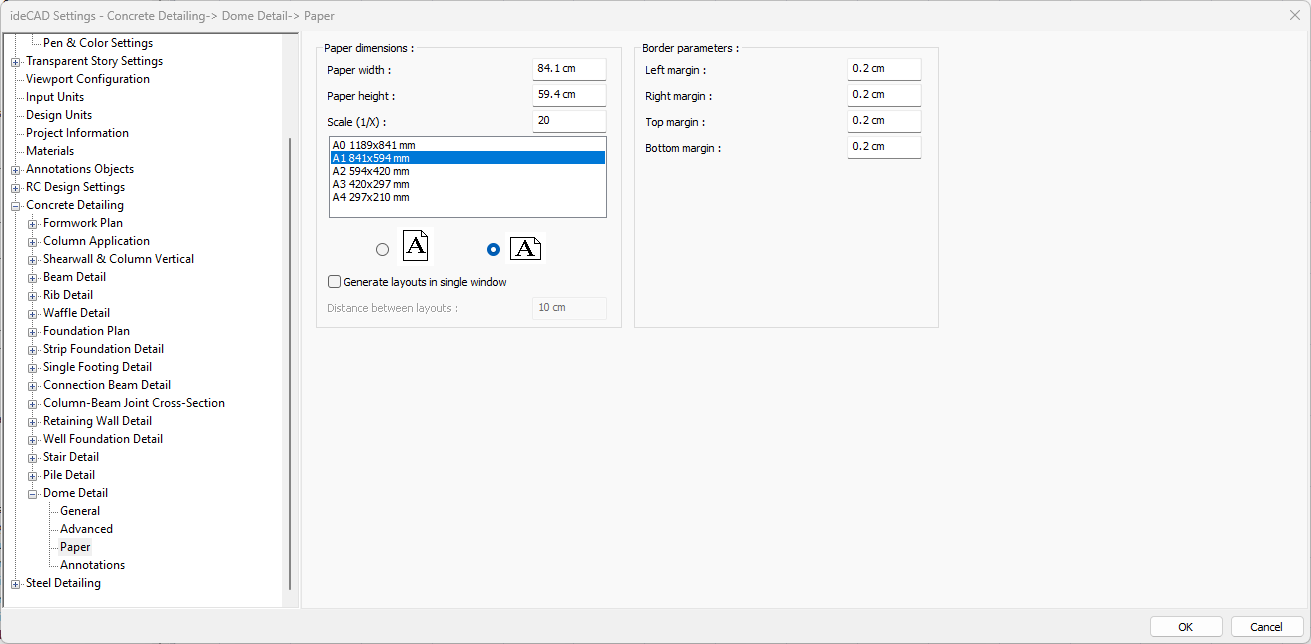1311x644 pixels.
Task: Select the Advanced item under Dome Detail
Action: (x=86, y=529)
